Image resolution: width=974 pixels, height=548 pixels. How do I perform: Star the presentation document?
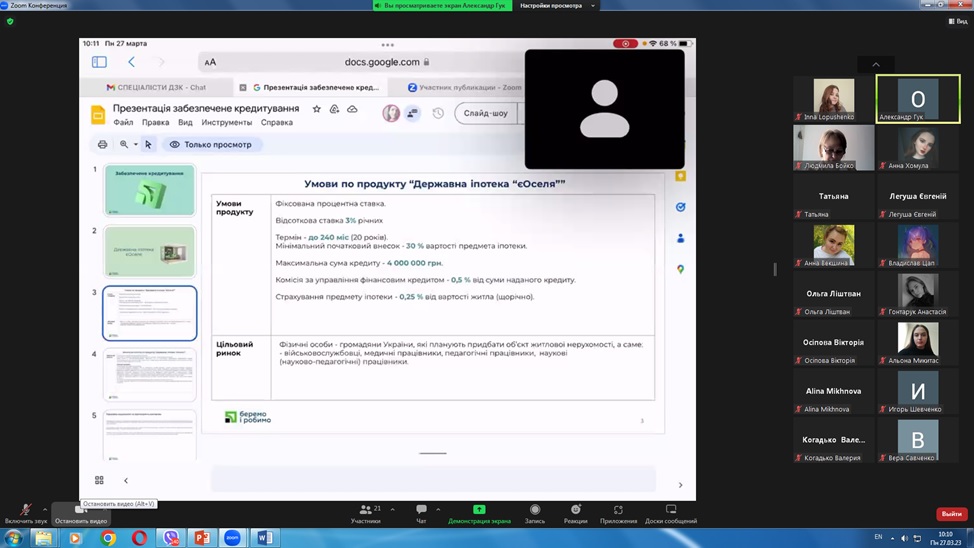pos(316,109)
